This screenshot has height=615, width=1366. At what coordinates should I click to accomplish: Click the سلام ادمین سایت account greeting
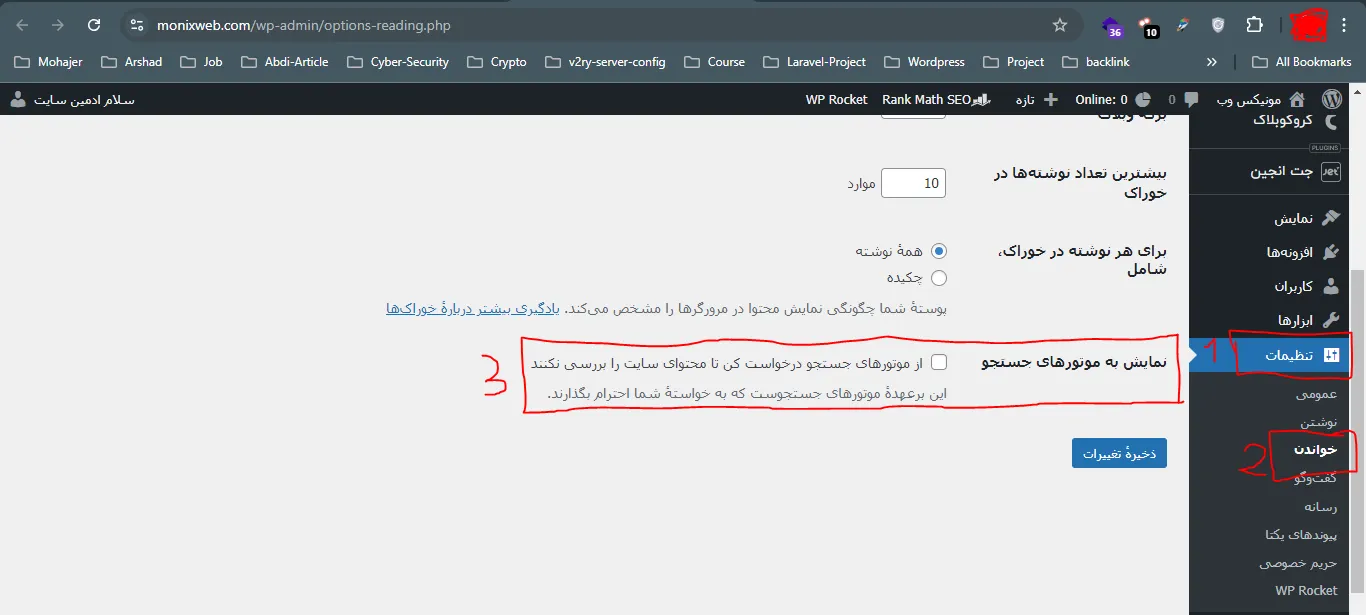coord(84,100)
